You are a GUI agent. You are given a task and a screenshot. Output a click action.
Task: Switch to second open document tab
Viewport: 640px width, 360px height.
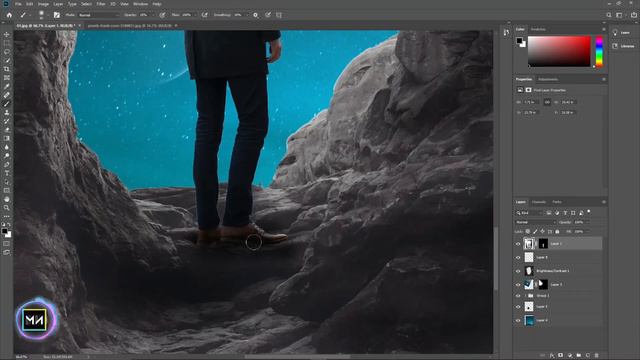pos(129,25)
